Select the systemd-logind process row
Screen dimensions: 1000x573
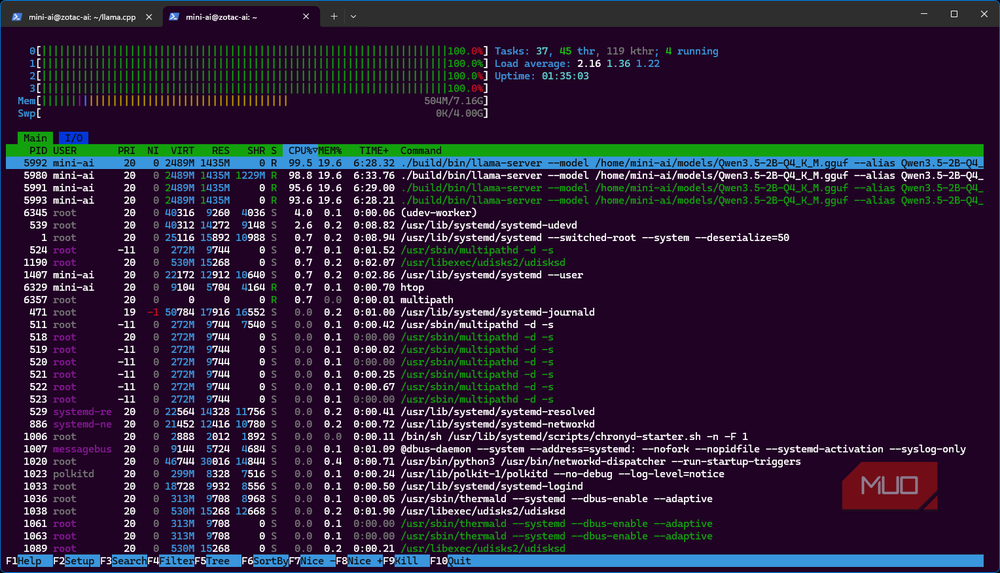(x=494, y=486)
